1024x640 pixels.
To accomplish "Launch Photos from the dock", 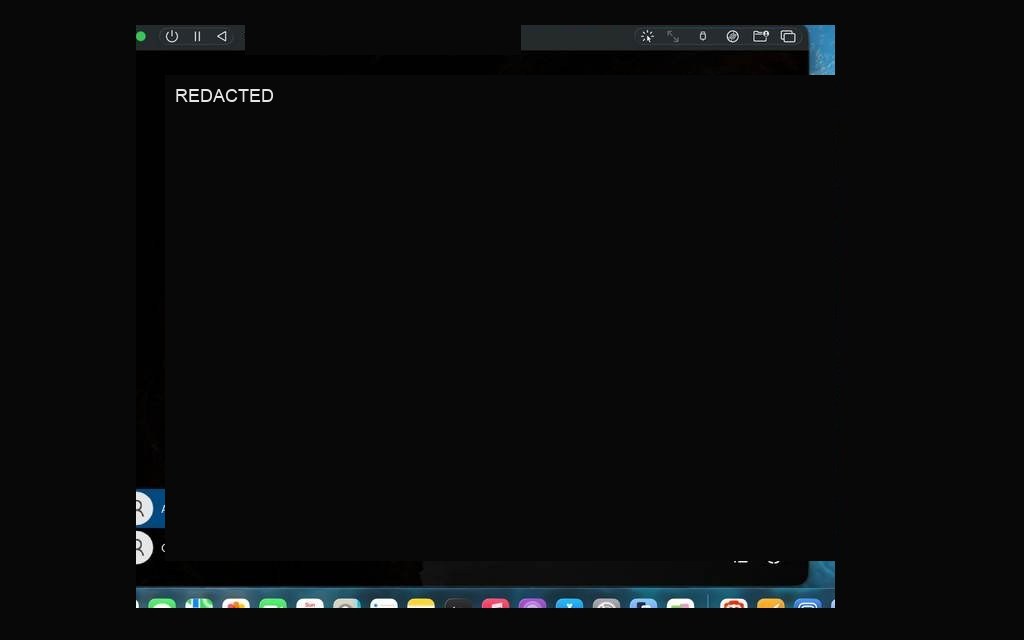I will click(x=236, y=603).
